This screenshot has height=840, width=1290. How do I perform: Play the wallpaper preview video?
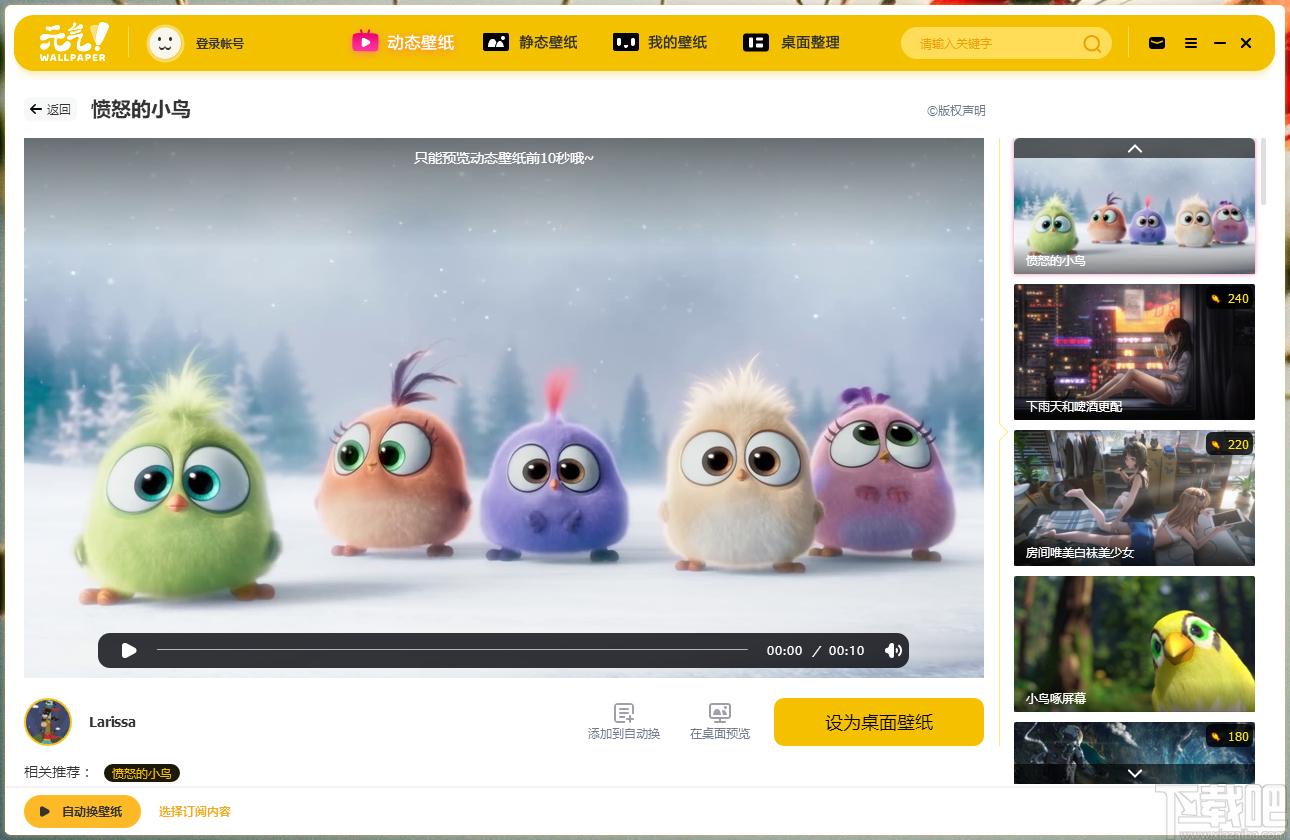coord(129,650)
